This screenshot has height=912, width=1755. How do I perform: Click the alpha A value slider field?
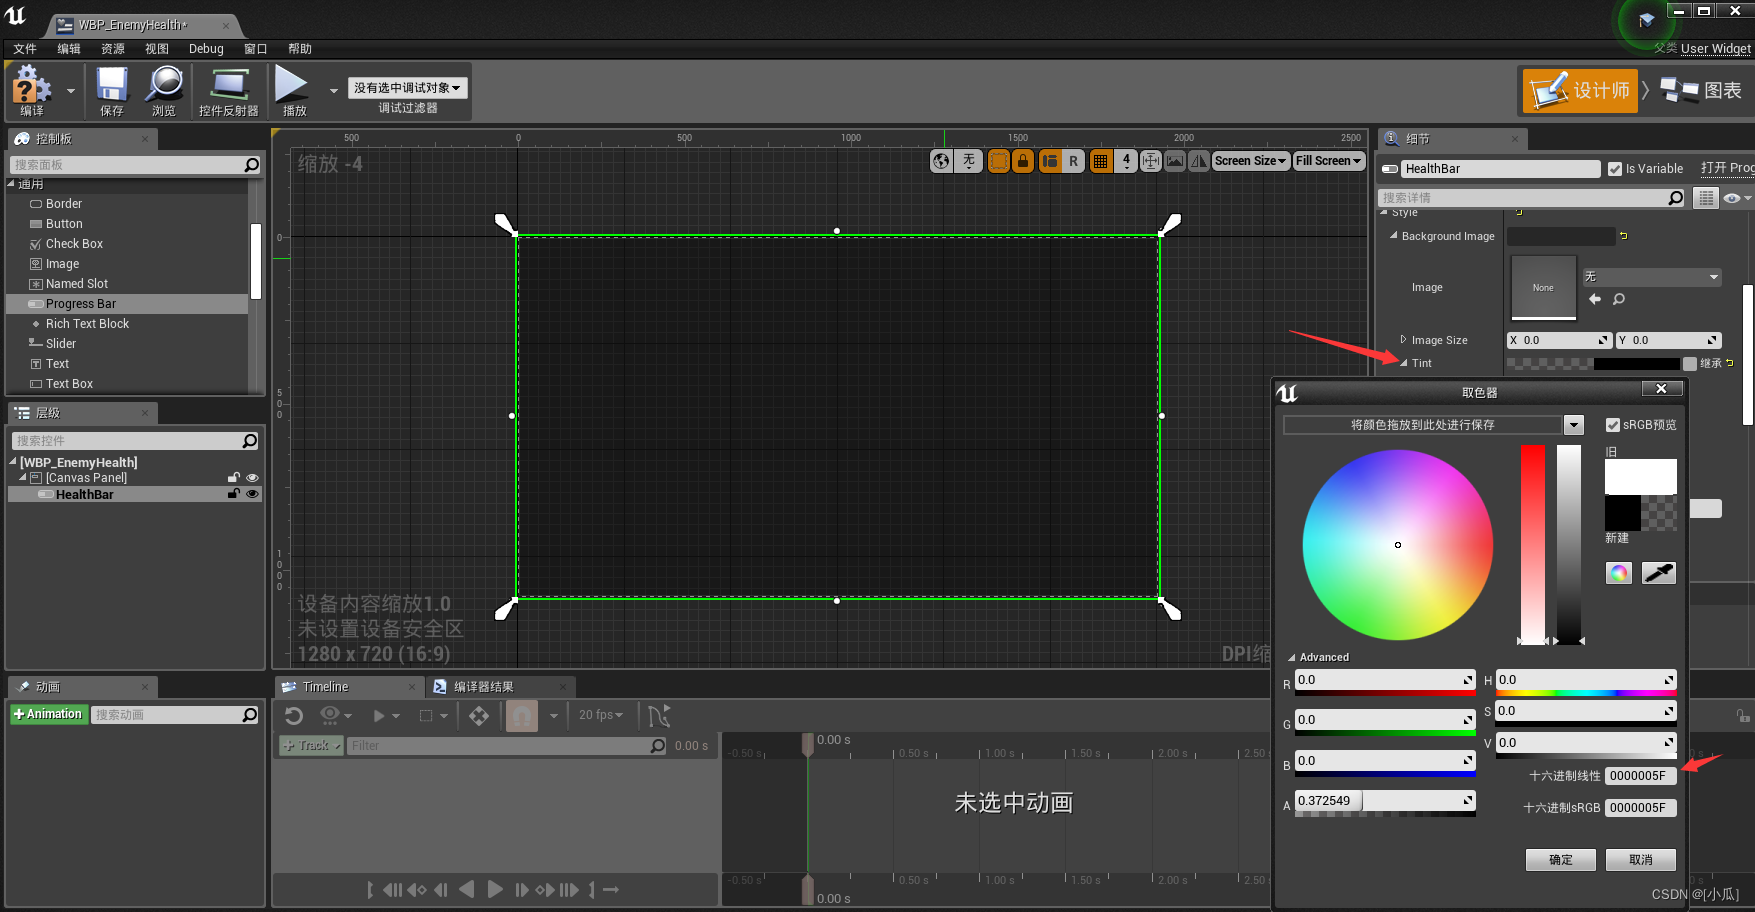pyautogui.click(x=1385, y=801)
